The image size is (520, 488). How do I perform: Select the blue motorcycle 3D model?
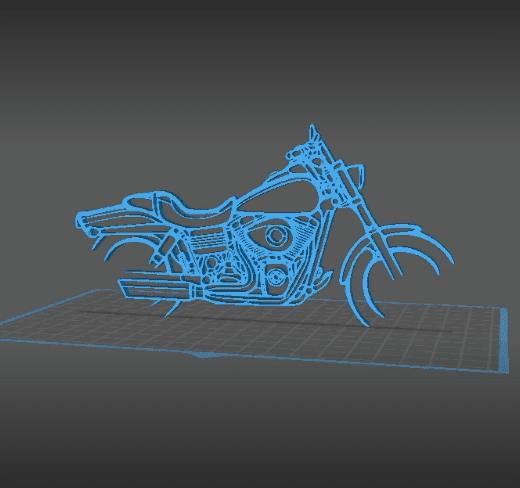coord(265,226)
